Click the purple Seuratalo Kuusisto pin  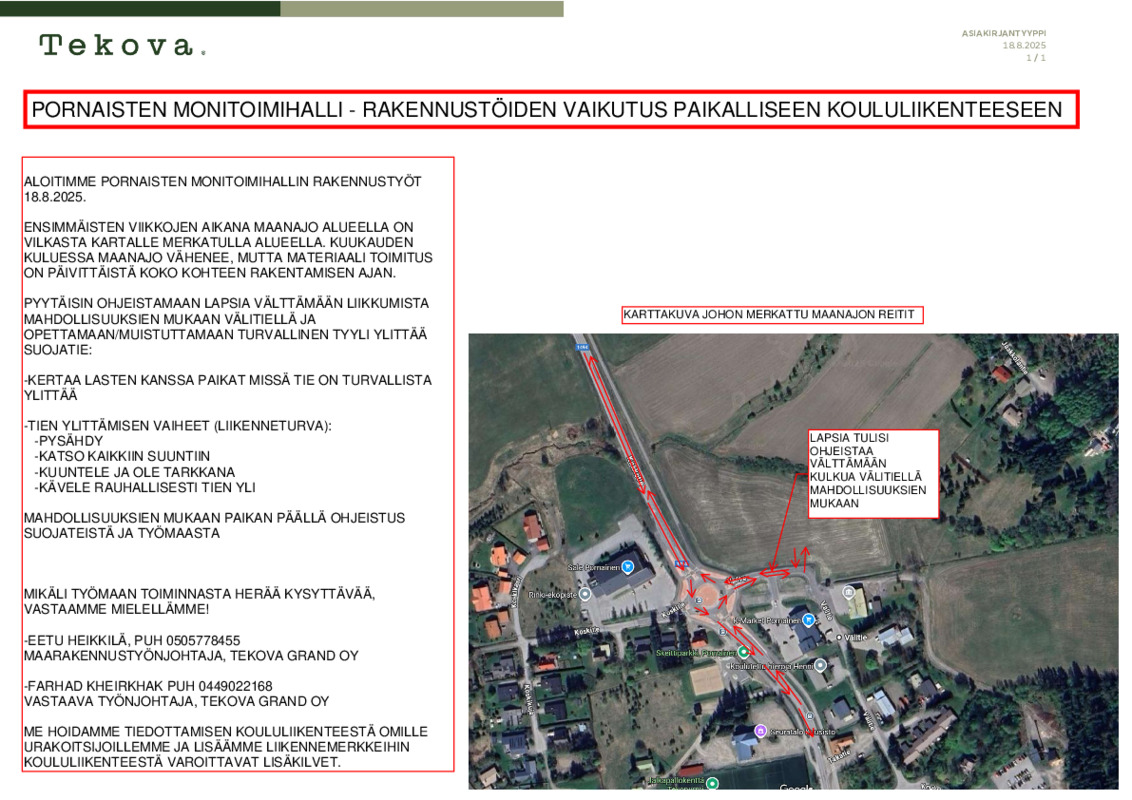point(760,731)
